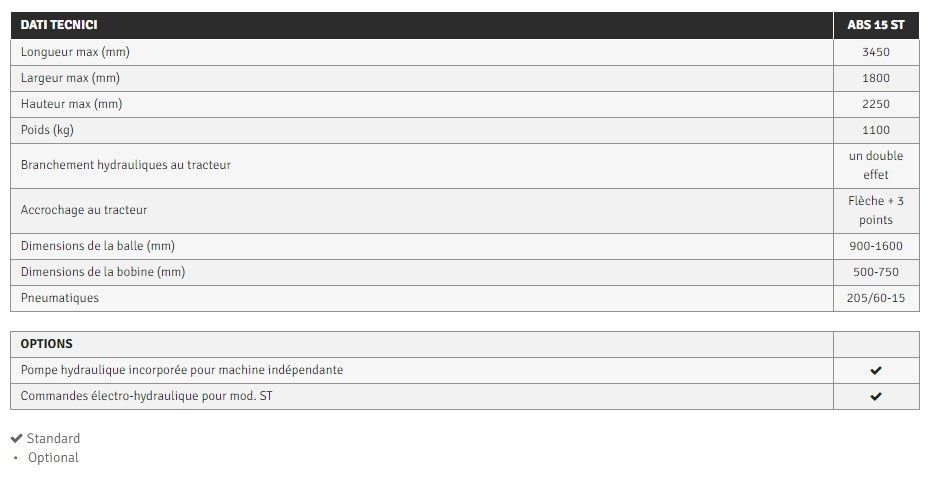
Task: Select the Poids (kg) row label
Action: coord(47,130)
